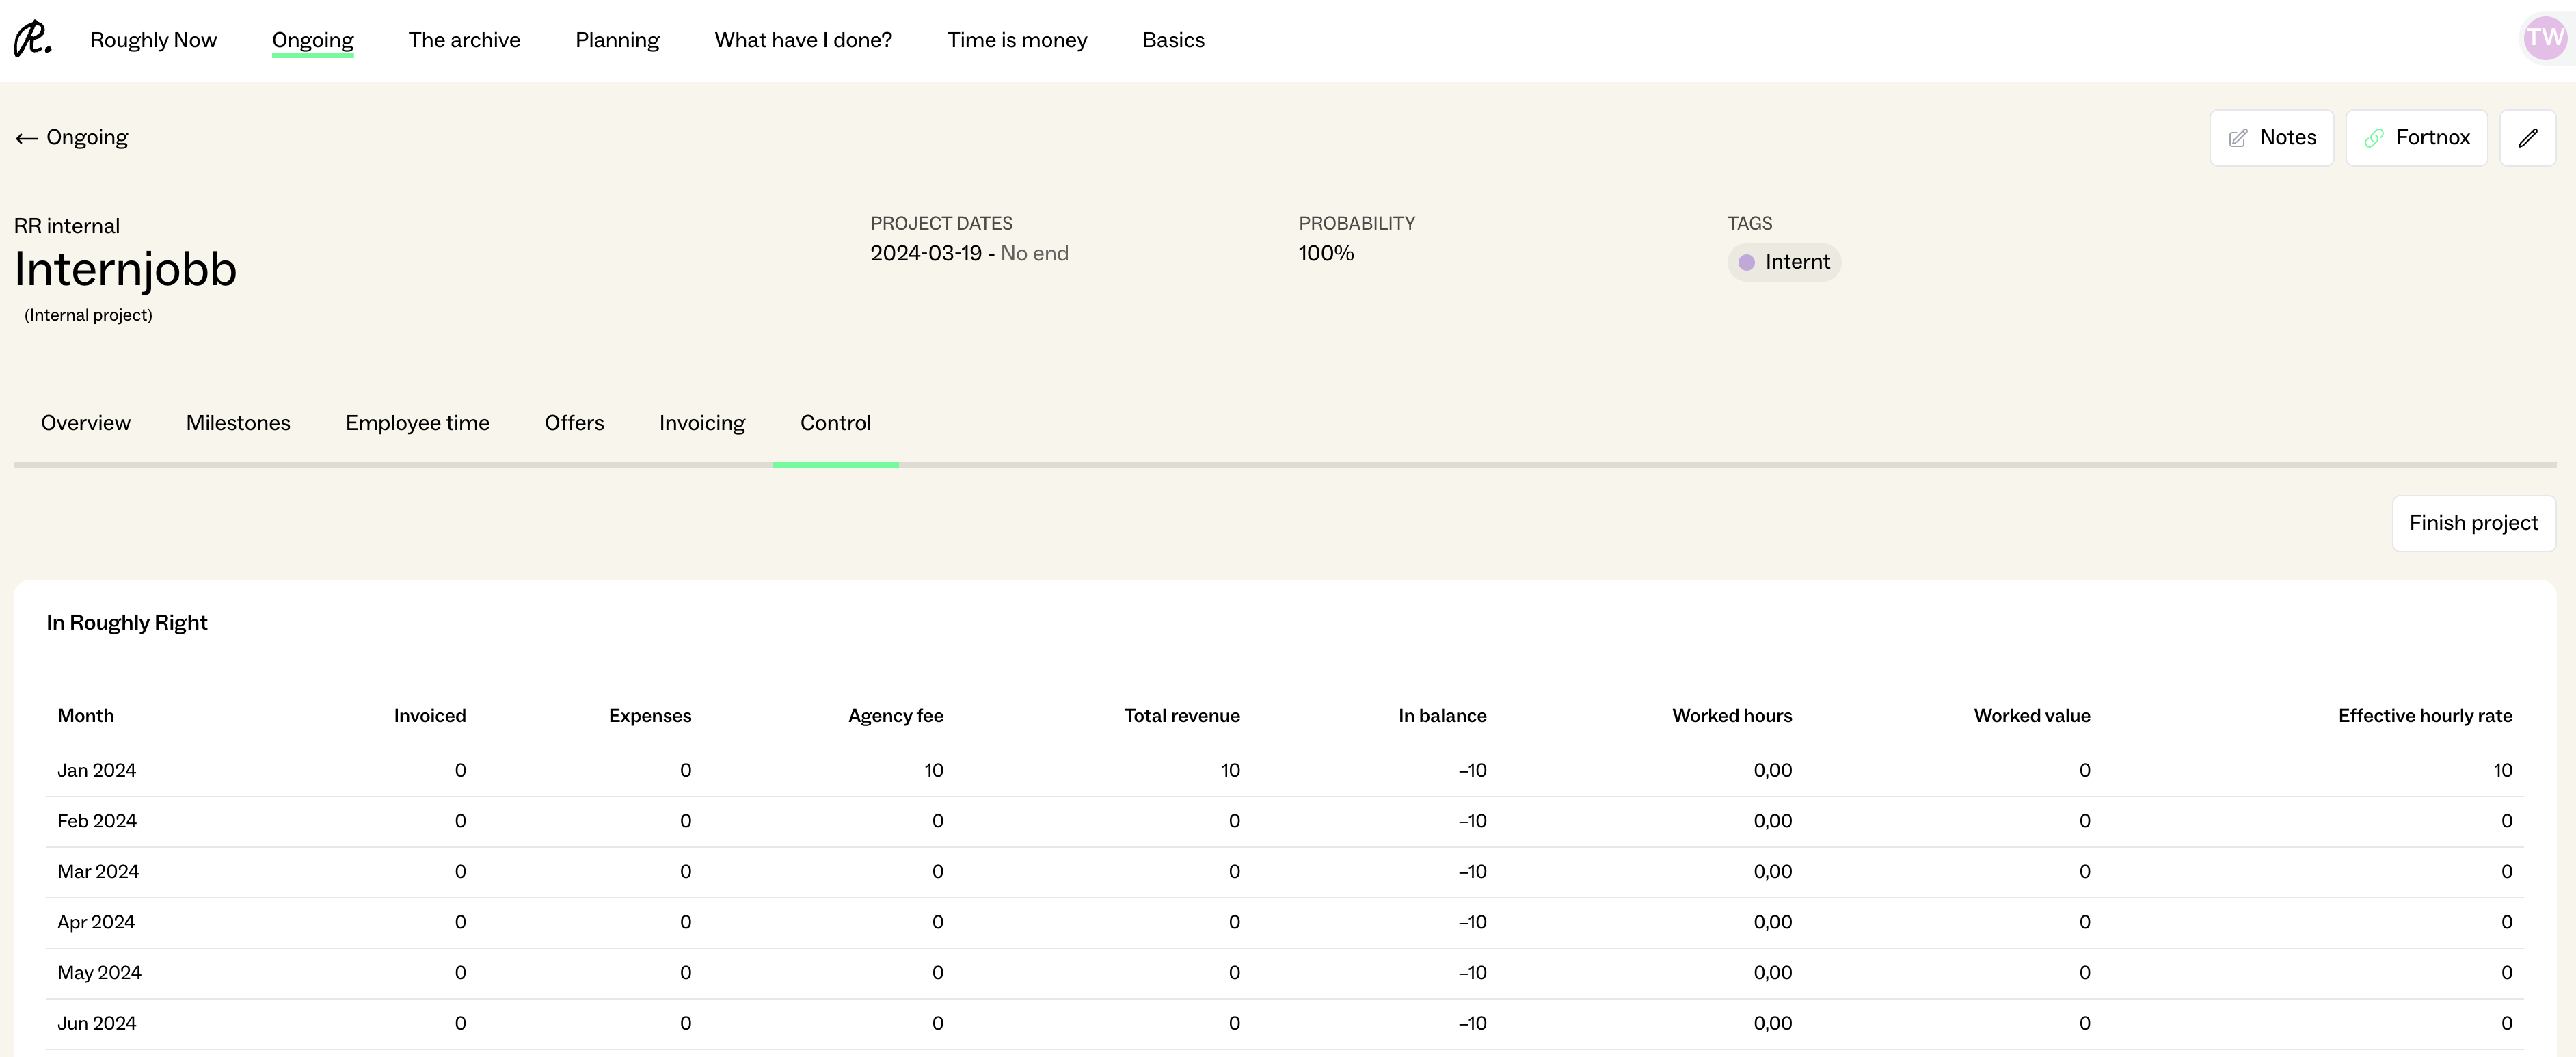Switch to the Overview tab
This screenshot has height=1057, width=2576.
coord(86,423)
